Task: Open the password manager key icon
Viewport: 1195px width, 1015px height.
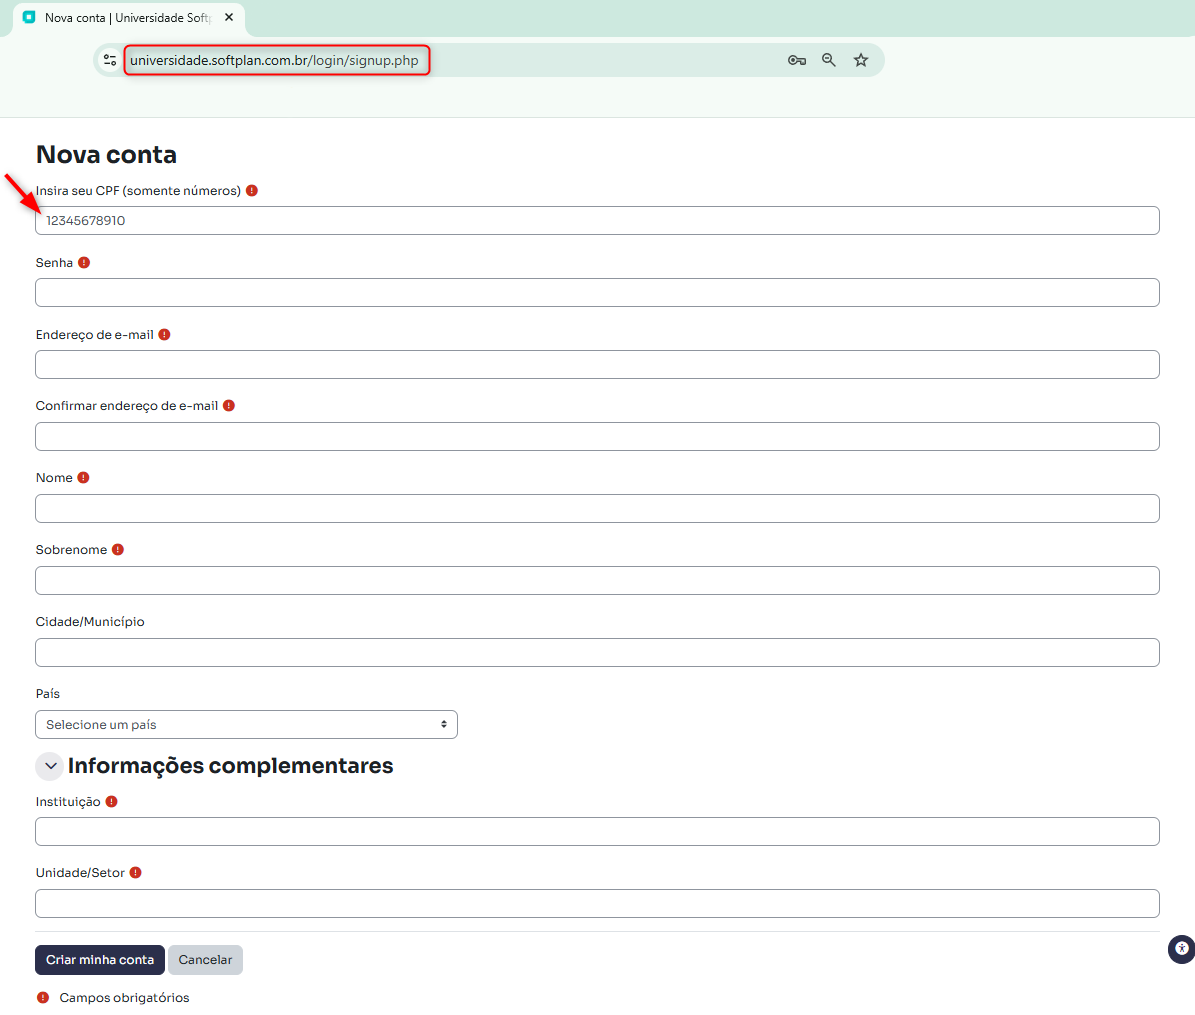Action: tap(797, 60)
